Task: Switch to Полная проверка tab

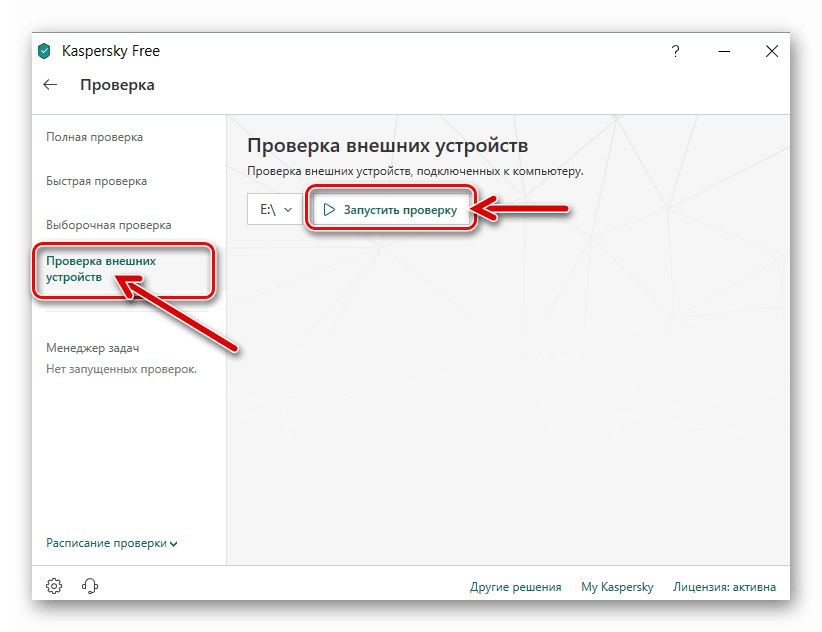Action: (x=95, y=137)
